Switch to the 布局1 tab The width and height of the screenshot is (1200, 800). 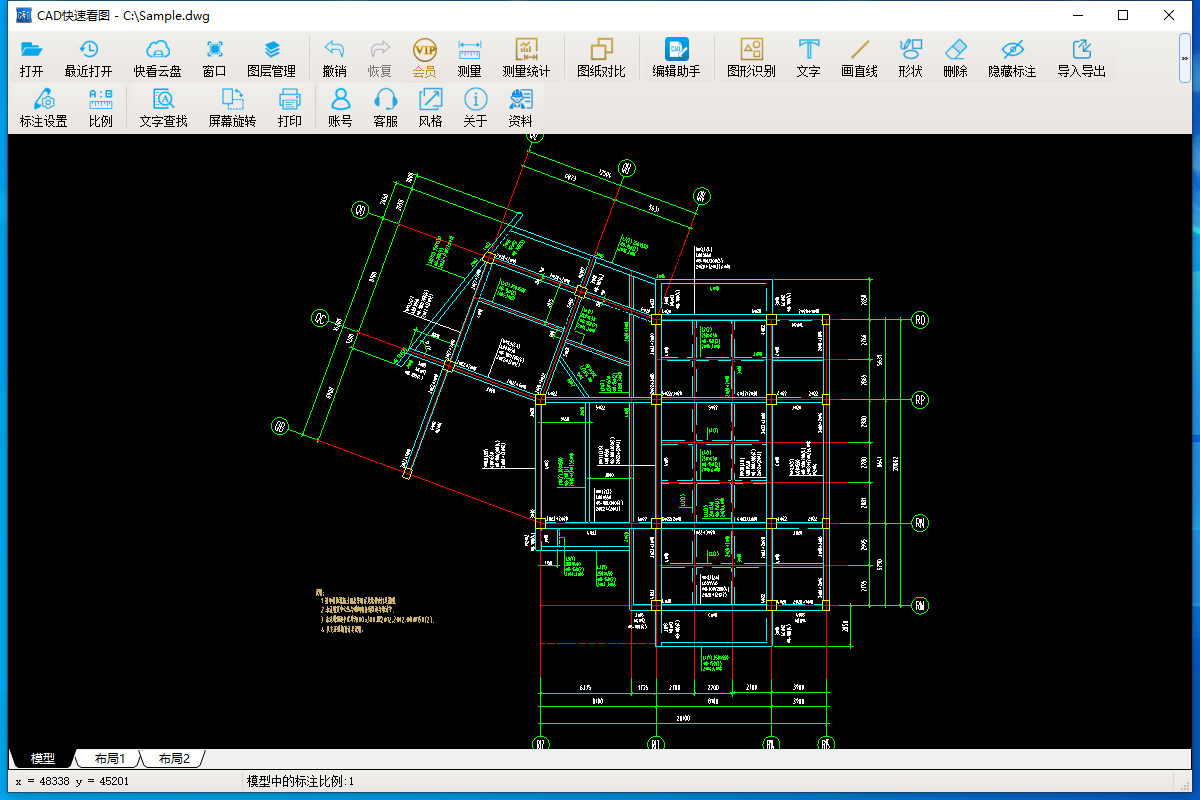point(110,759)
